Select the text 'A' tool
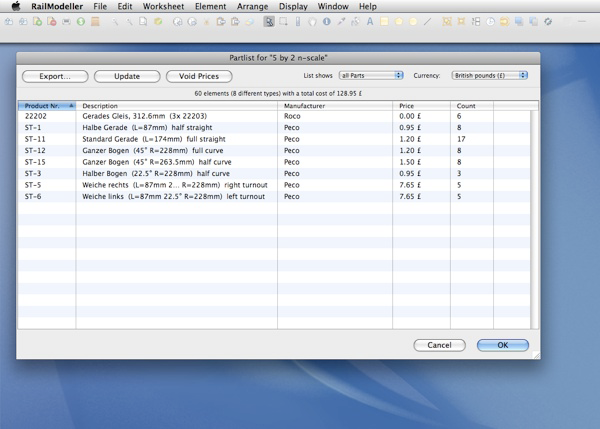Viewport: 600px width, 429px height. [369, 21]
